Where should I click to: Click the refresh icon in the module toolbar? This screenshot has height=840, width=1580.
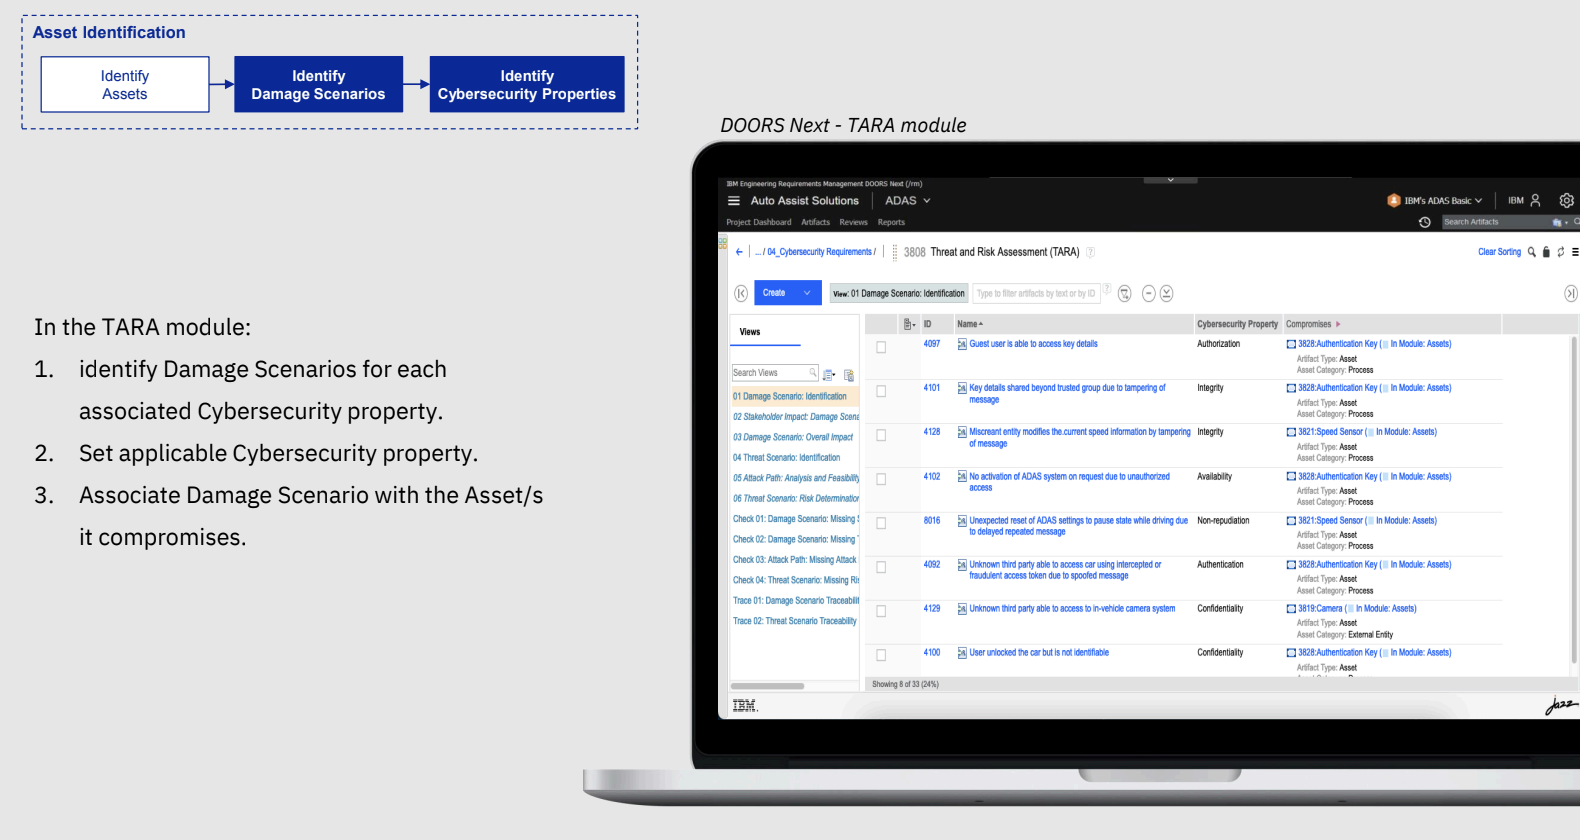[x=1561, y=252]
